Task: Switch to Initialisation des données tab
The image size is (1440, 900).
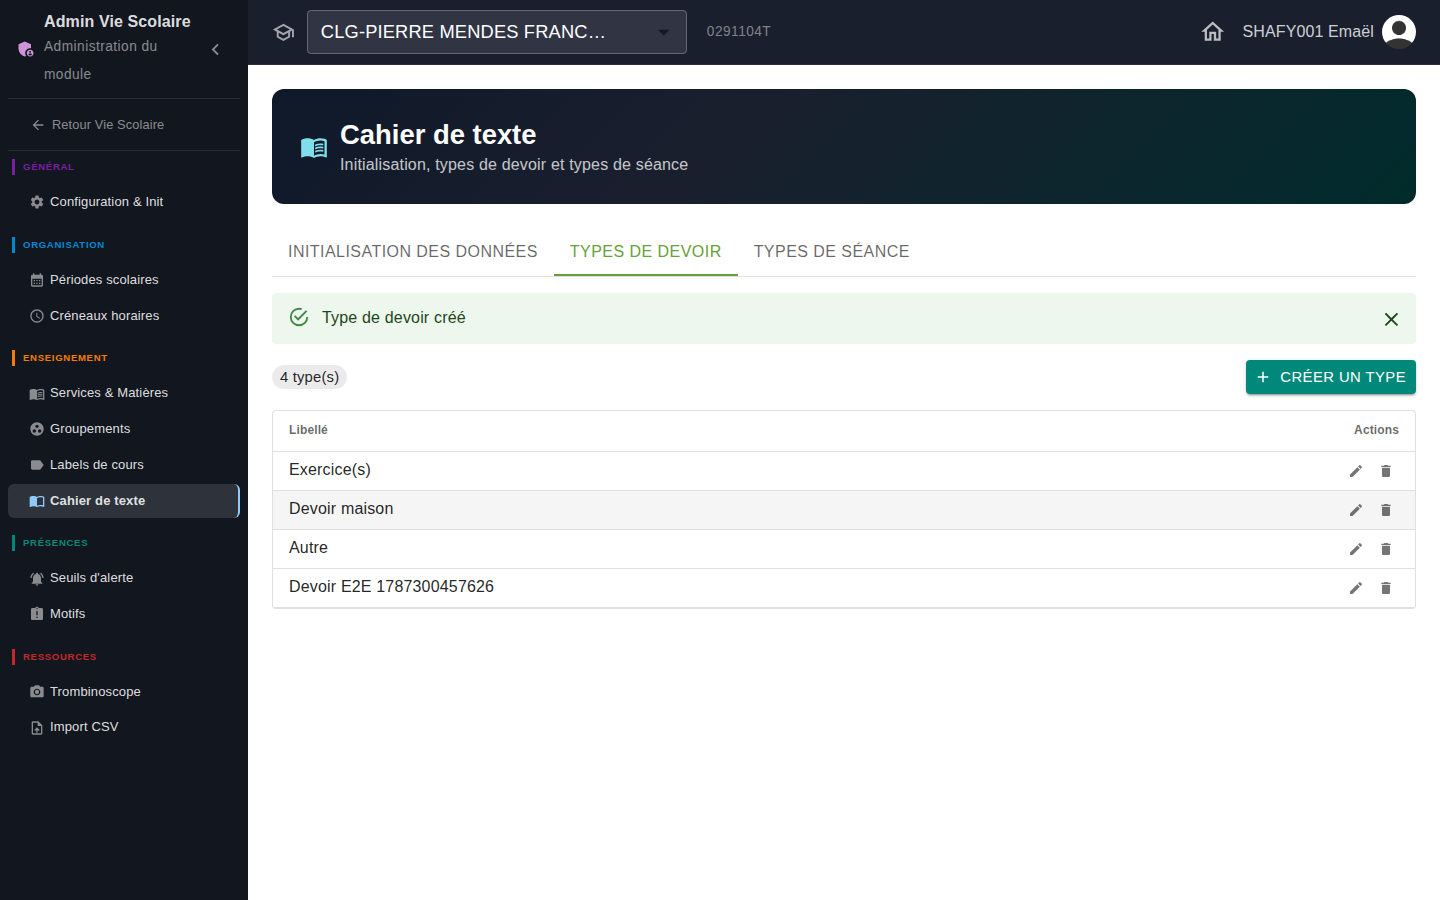Action: tap(413, 252)
